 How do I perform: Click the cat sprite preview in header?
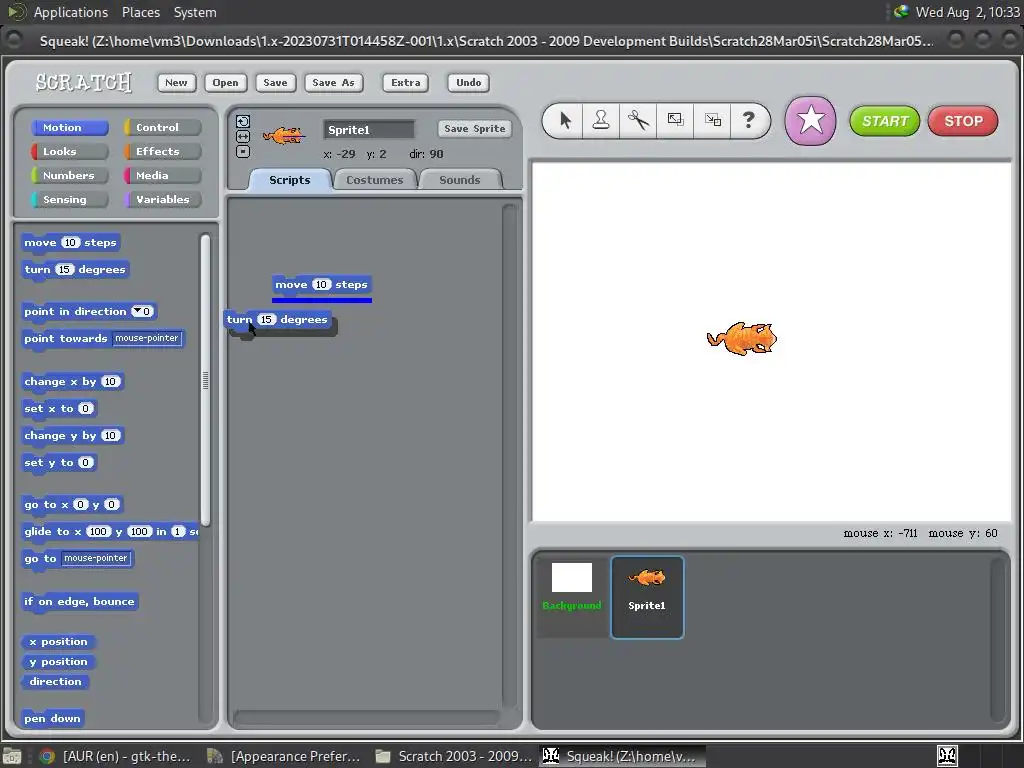[x=283, y=135]
